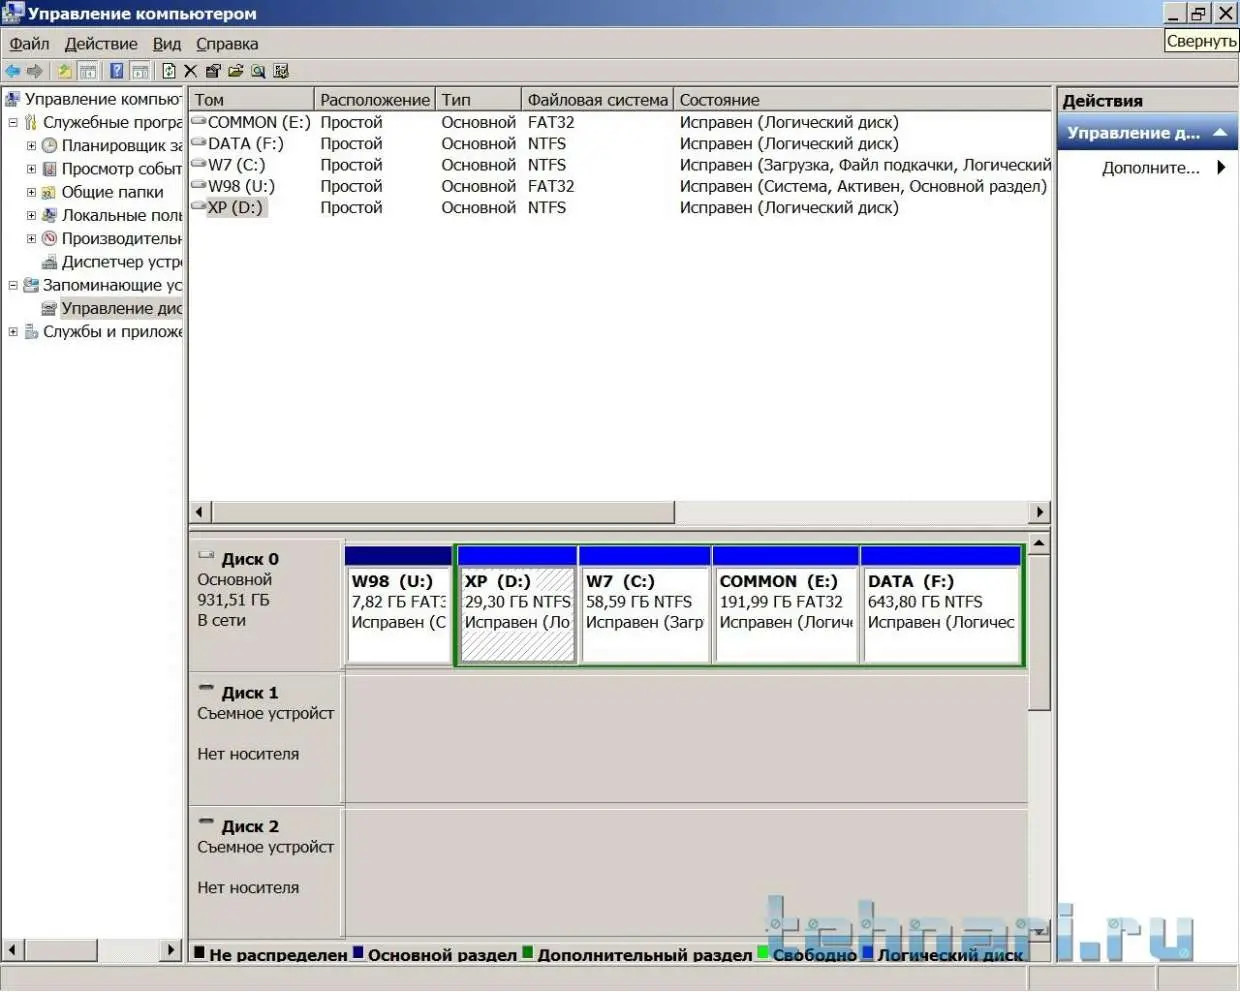Open the Вид menu
The width and height of the screenshot is (1240, 992).
167,44
